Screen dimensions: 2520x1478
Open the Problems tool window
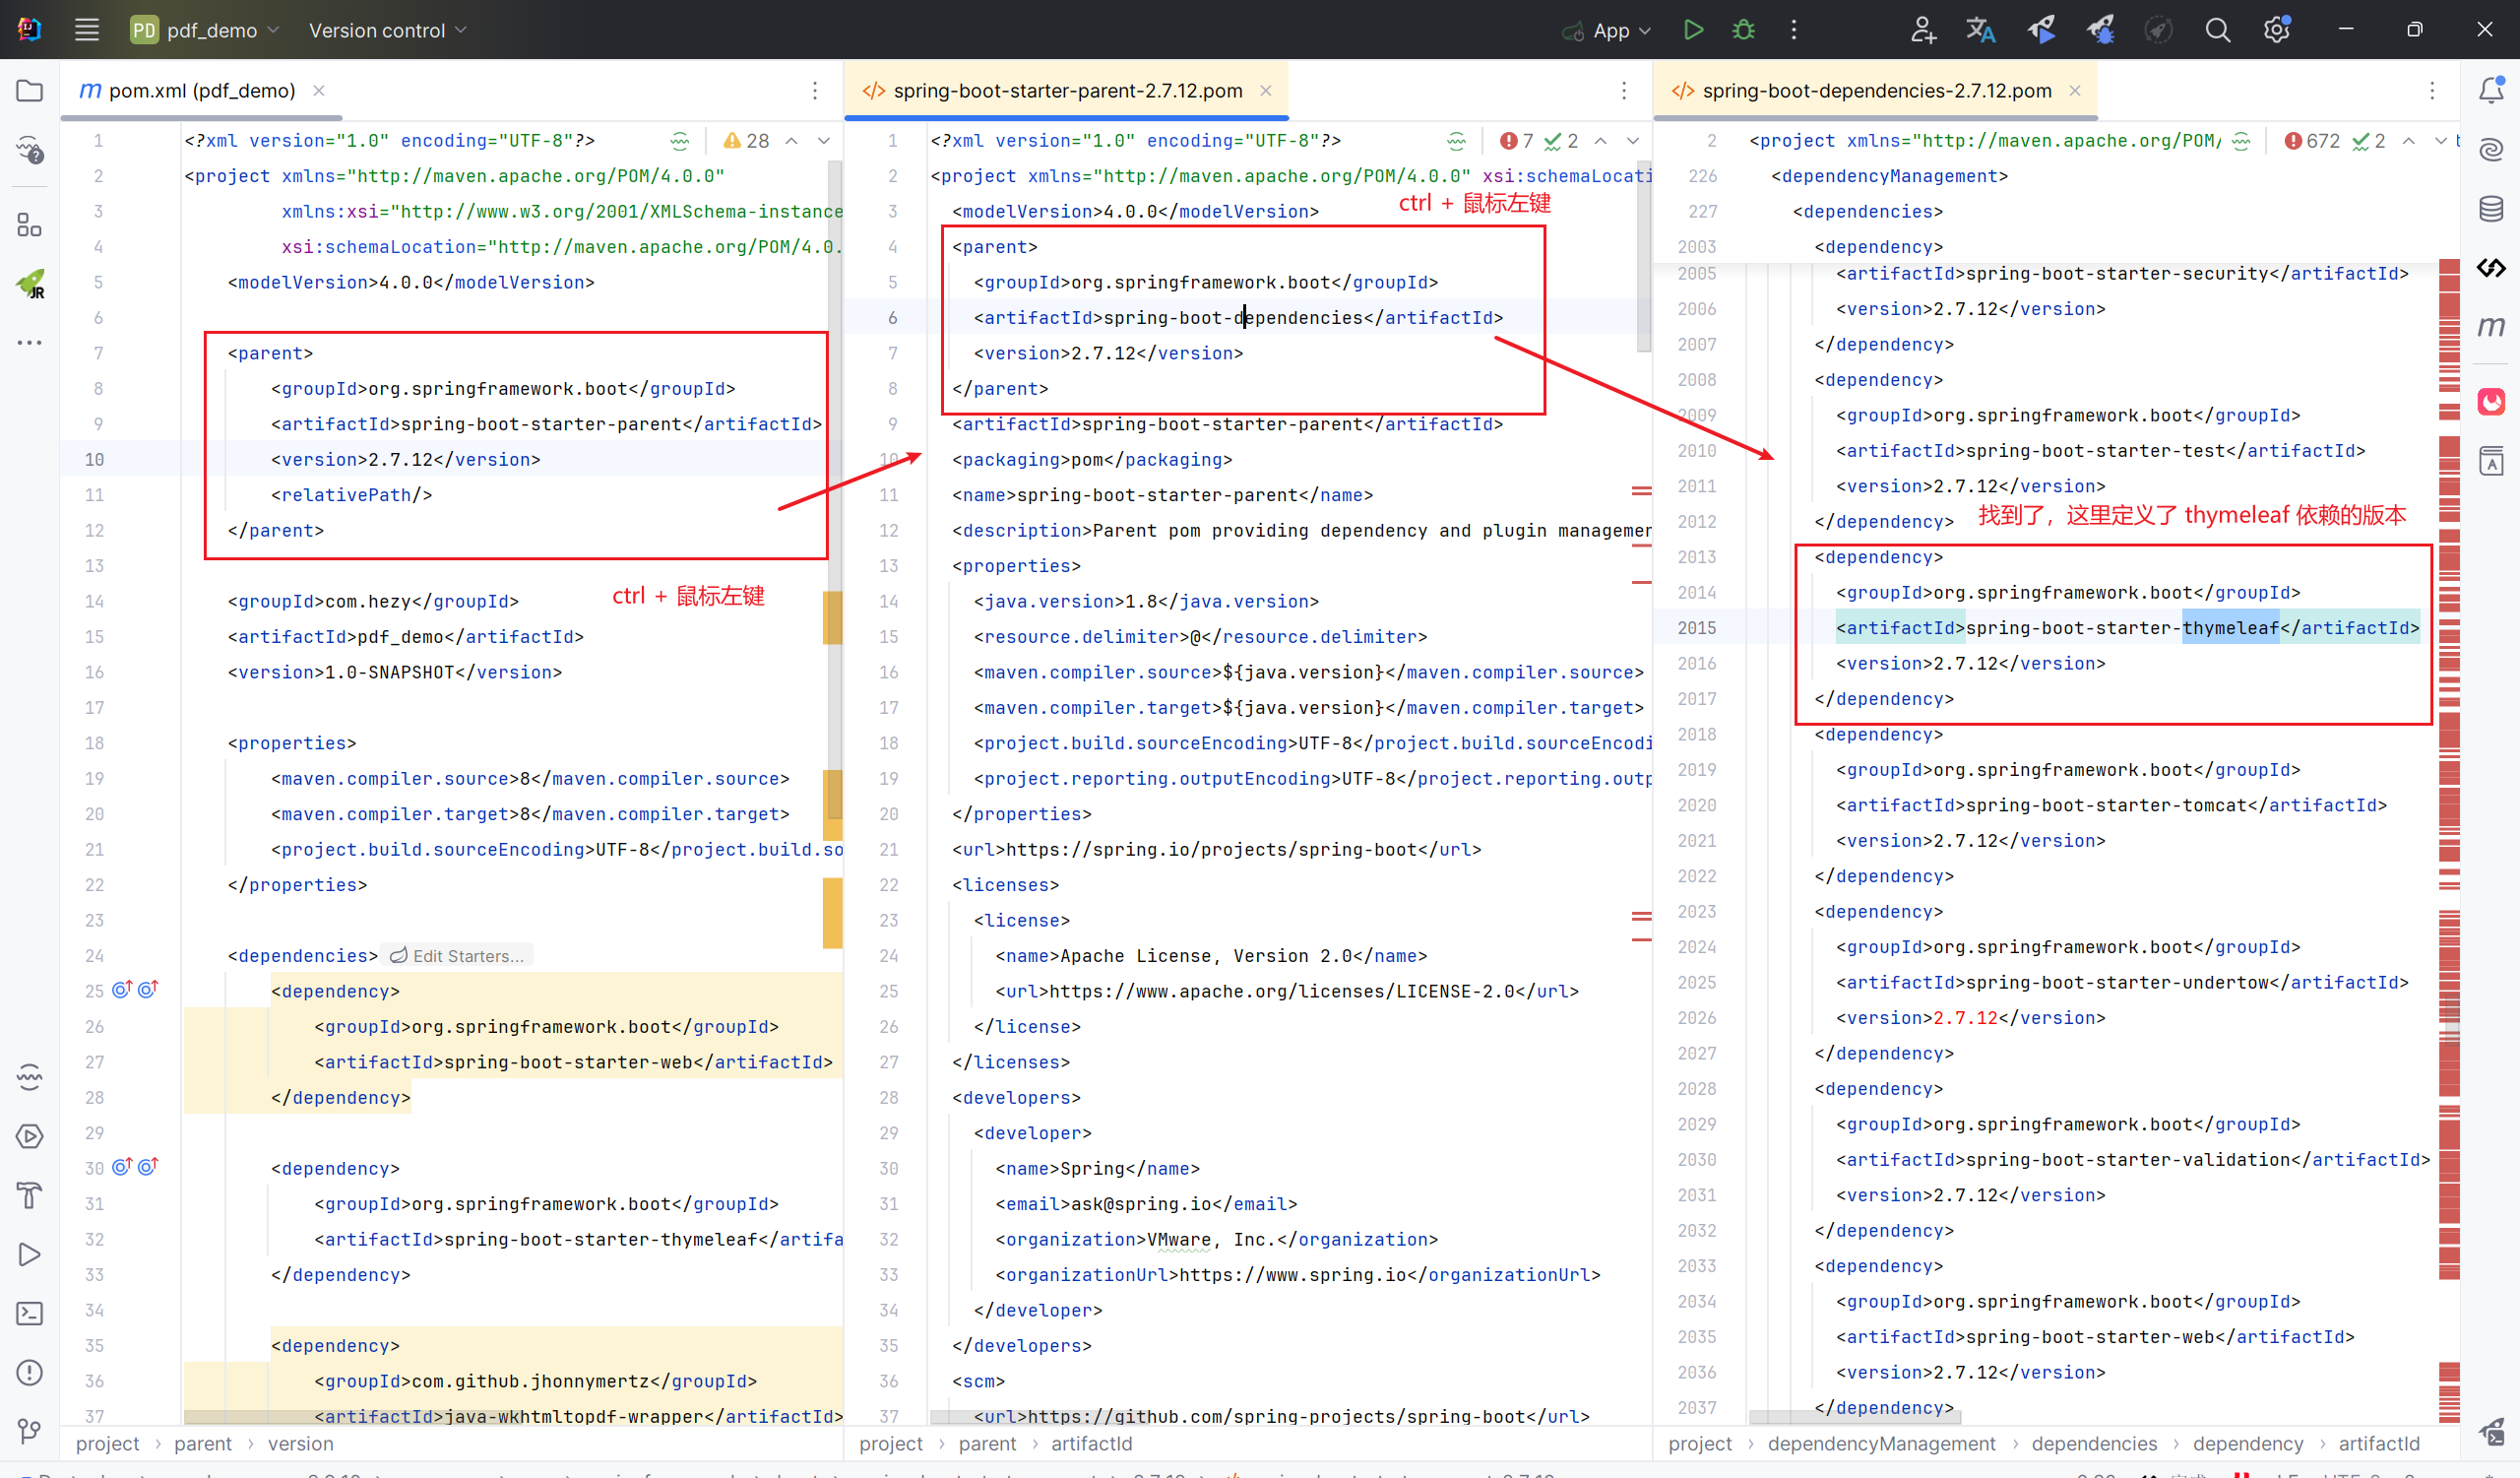[x=30, y=1372]
